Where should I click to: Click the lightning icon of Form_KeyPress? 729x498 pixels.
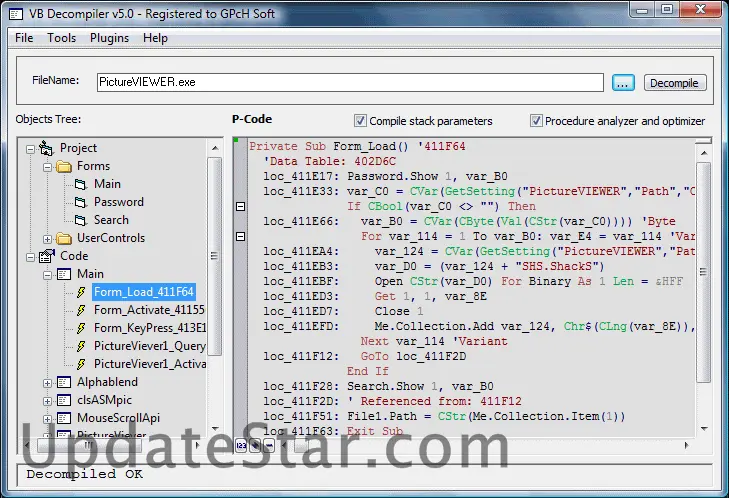[x=81, y=328]
